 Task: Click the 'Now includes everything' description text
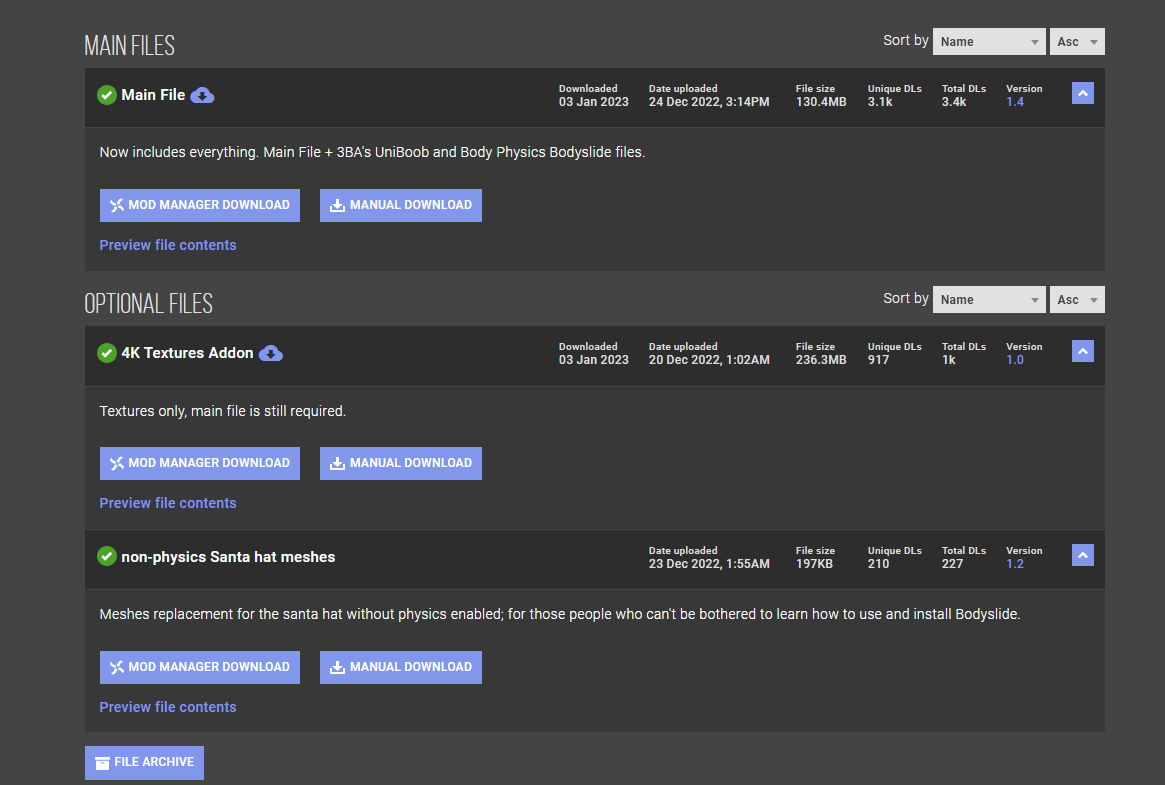coord(372,152)
